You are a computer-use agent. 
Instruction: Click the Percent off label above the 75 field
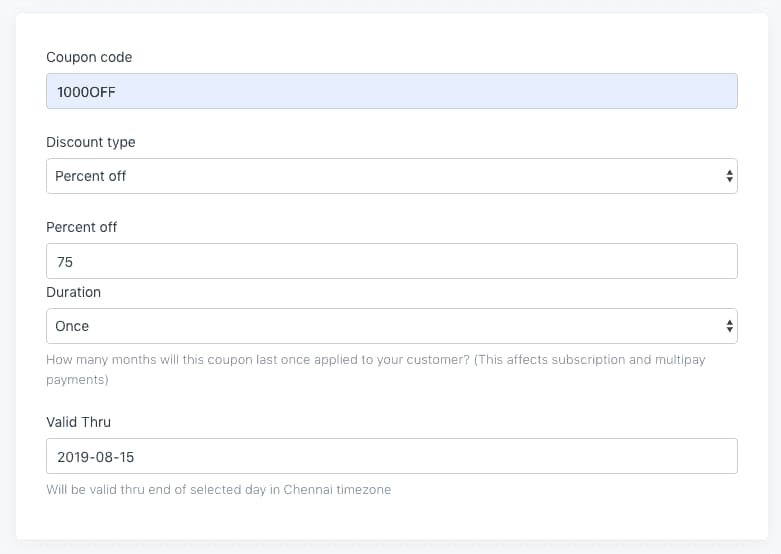point(81,227)
